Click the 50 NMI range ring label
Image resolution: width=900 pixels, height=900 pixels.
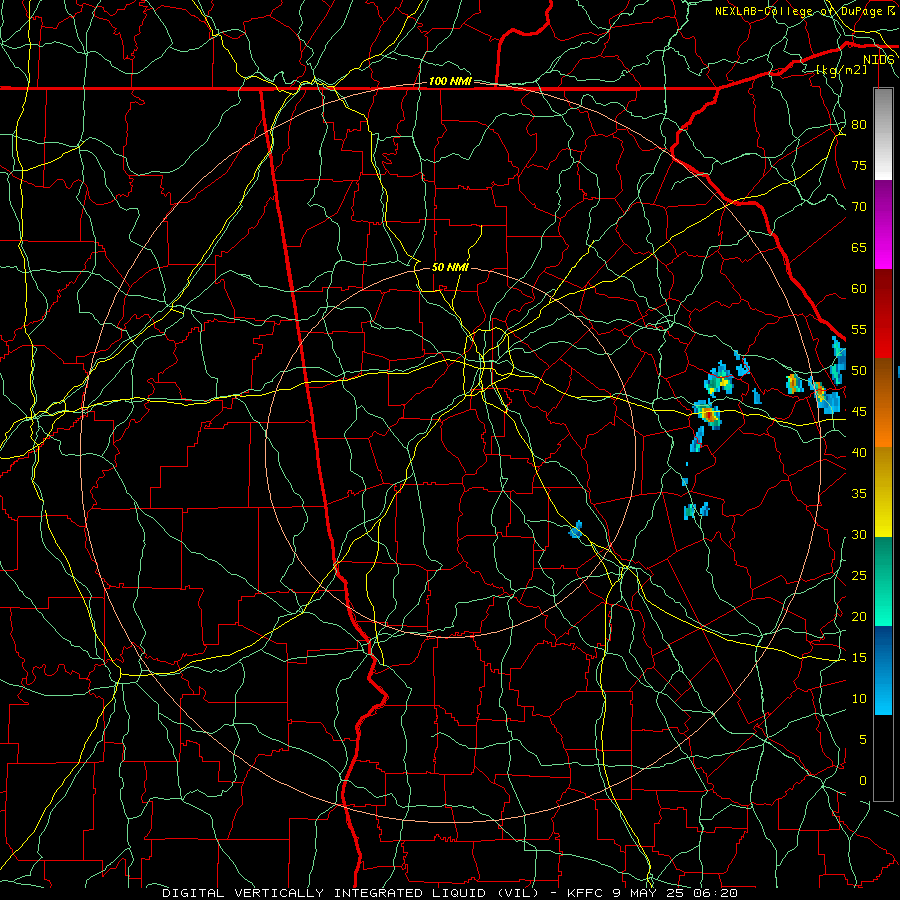click(x=450, y=267)
